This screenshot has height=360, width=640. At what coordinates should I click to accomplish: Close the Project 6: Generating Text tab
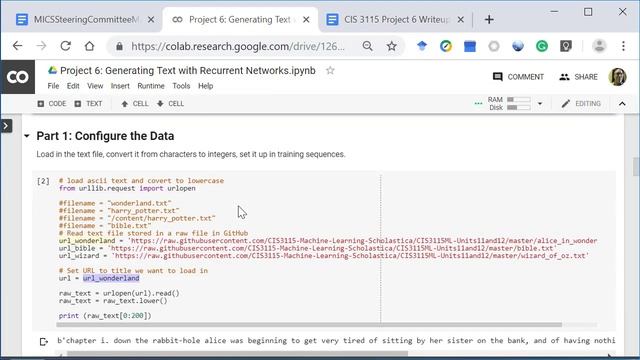tap(306, 20)
